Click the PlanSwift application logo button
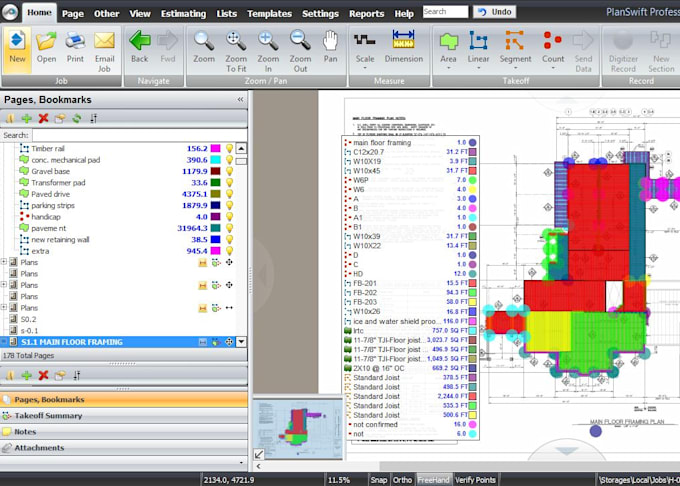 point(10,12)
